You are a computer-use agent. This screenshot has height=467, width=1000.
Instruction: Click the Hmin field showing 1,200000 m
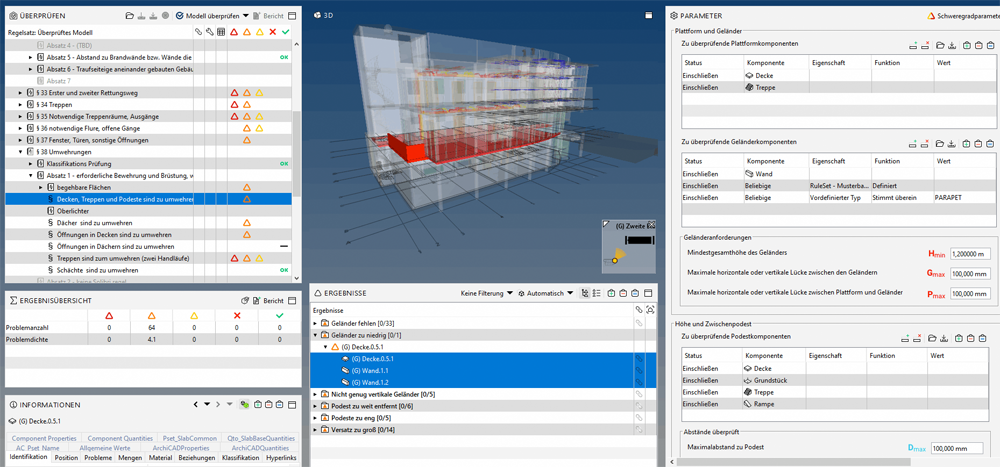pyautogui.click(x=971, y=254)
